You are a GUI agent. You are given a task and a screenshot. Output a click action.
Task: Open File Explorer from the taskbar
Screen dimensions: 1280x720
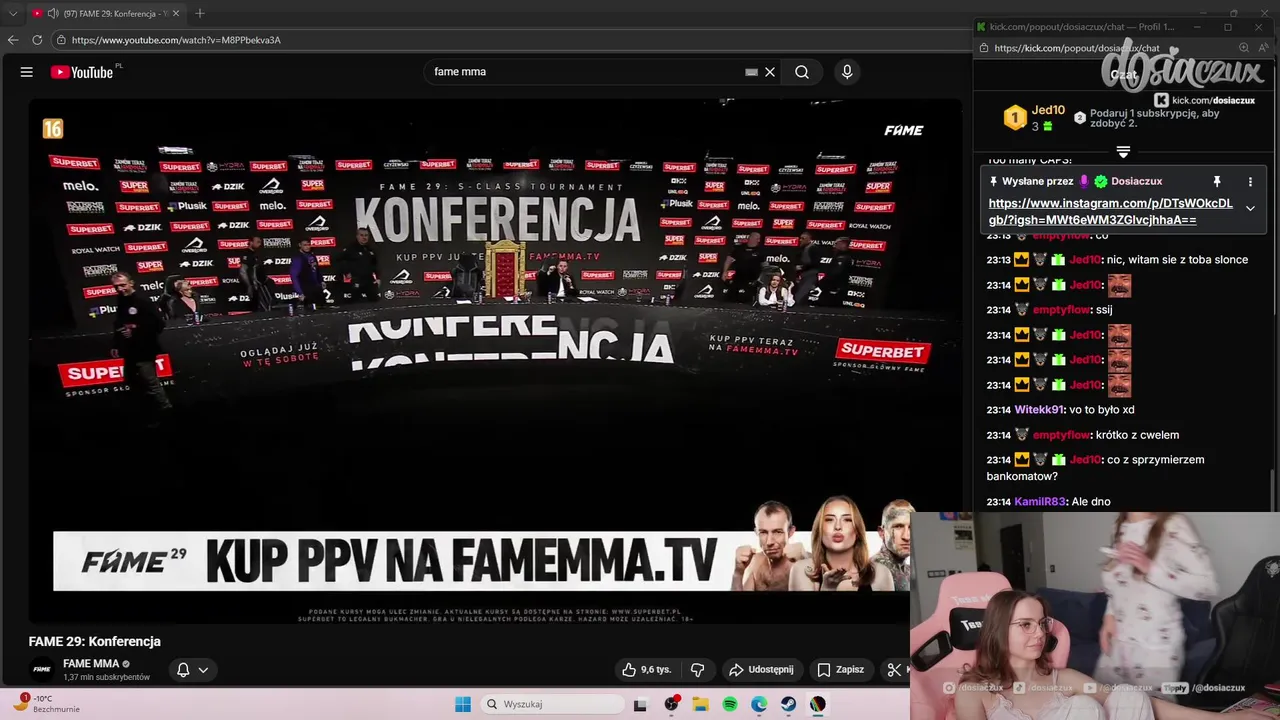pos(700,704)
